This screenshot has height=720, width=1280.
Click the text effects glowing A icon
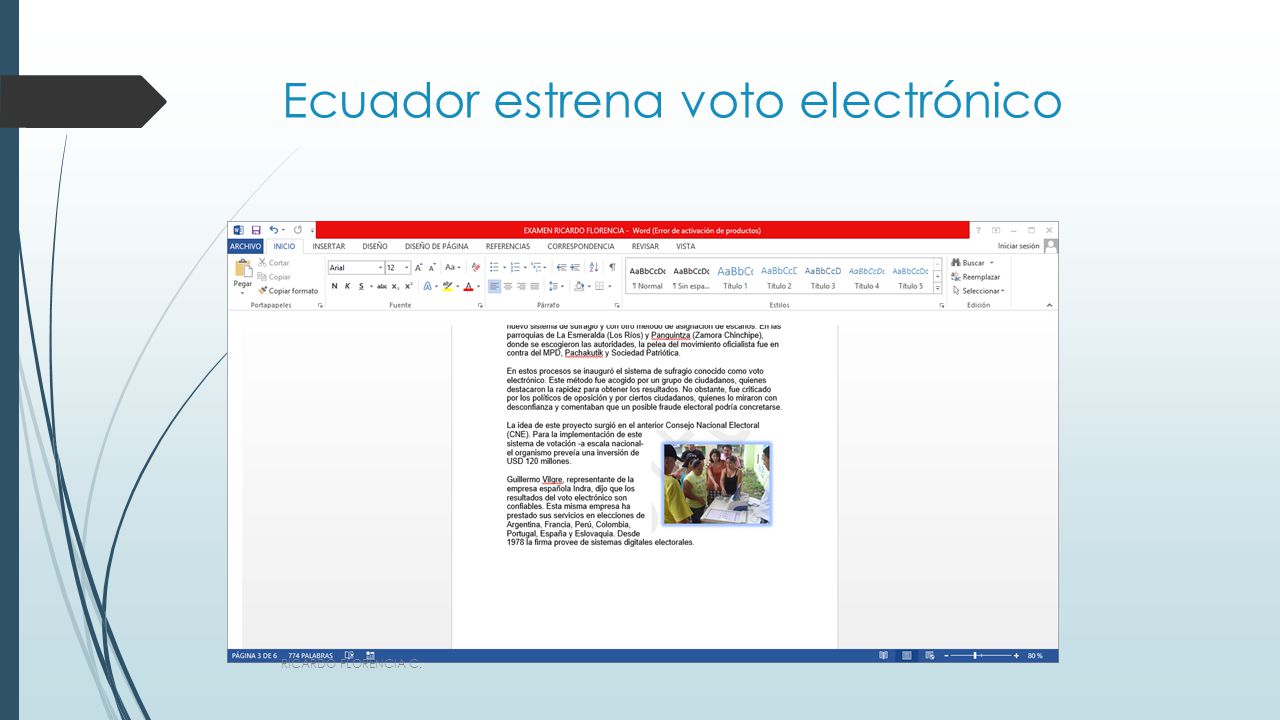tap(427, 286)
